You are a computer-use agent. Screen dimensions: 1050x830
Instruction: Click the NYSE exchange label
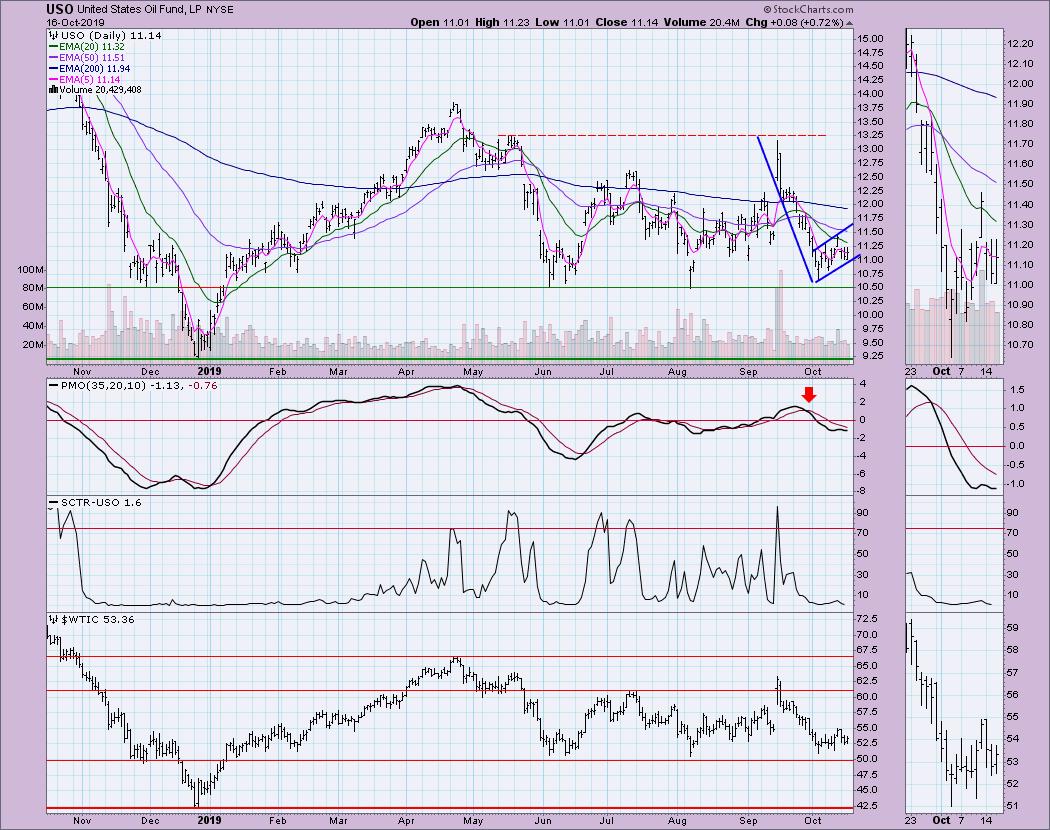220,10
